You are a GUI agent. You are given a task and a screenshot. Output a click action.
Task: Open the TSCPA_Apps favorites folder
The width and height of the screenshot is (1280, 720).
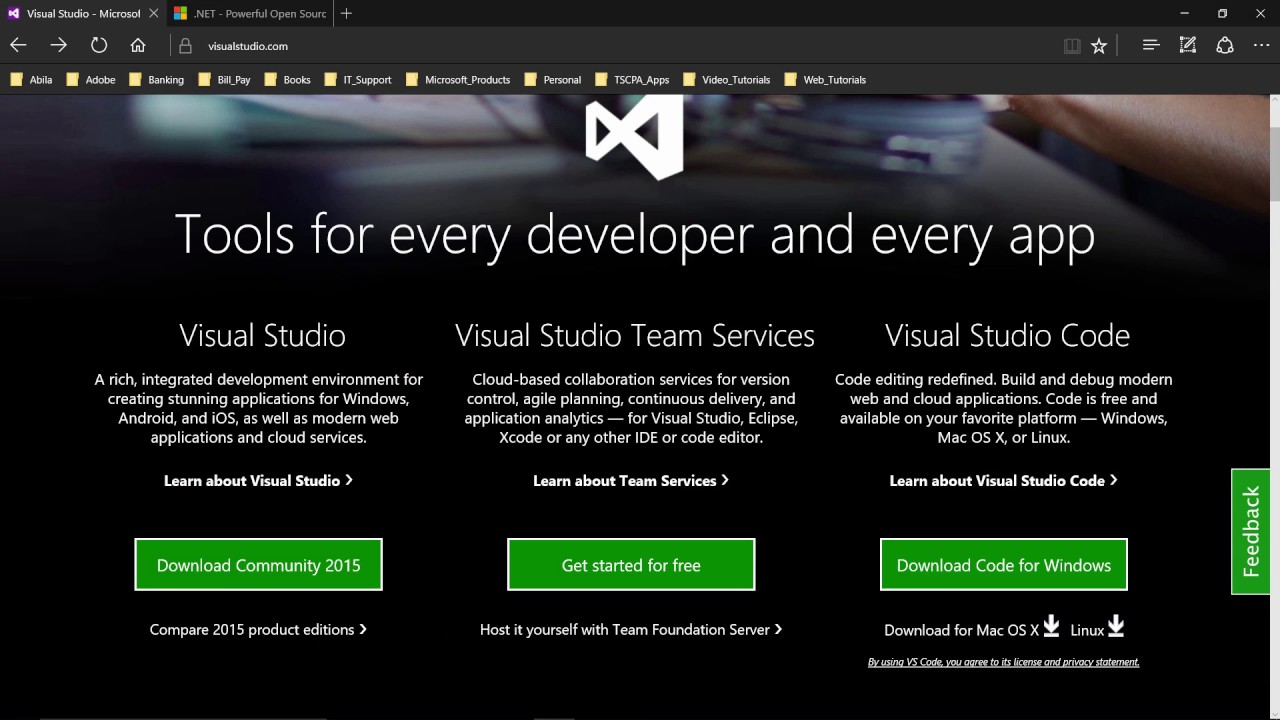pyautogui.click(x=632, y=80)
